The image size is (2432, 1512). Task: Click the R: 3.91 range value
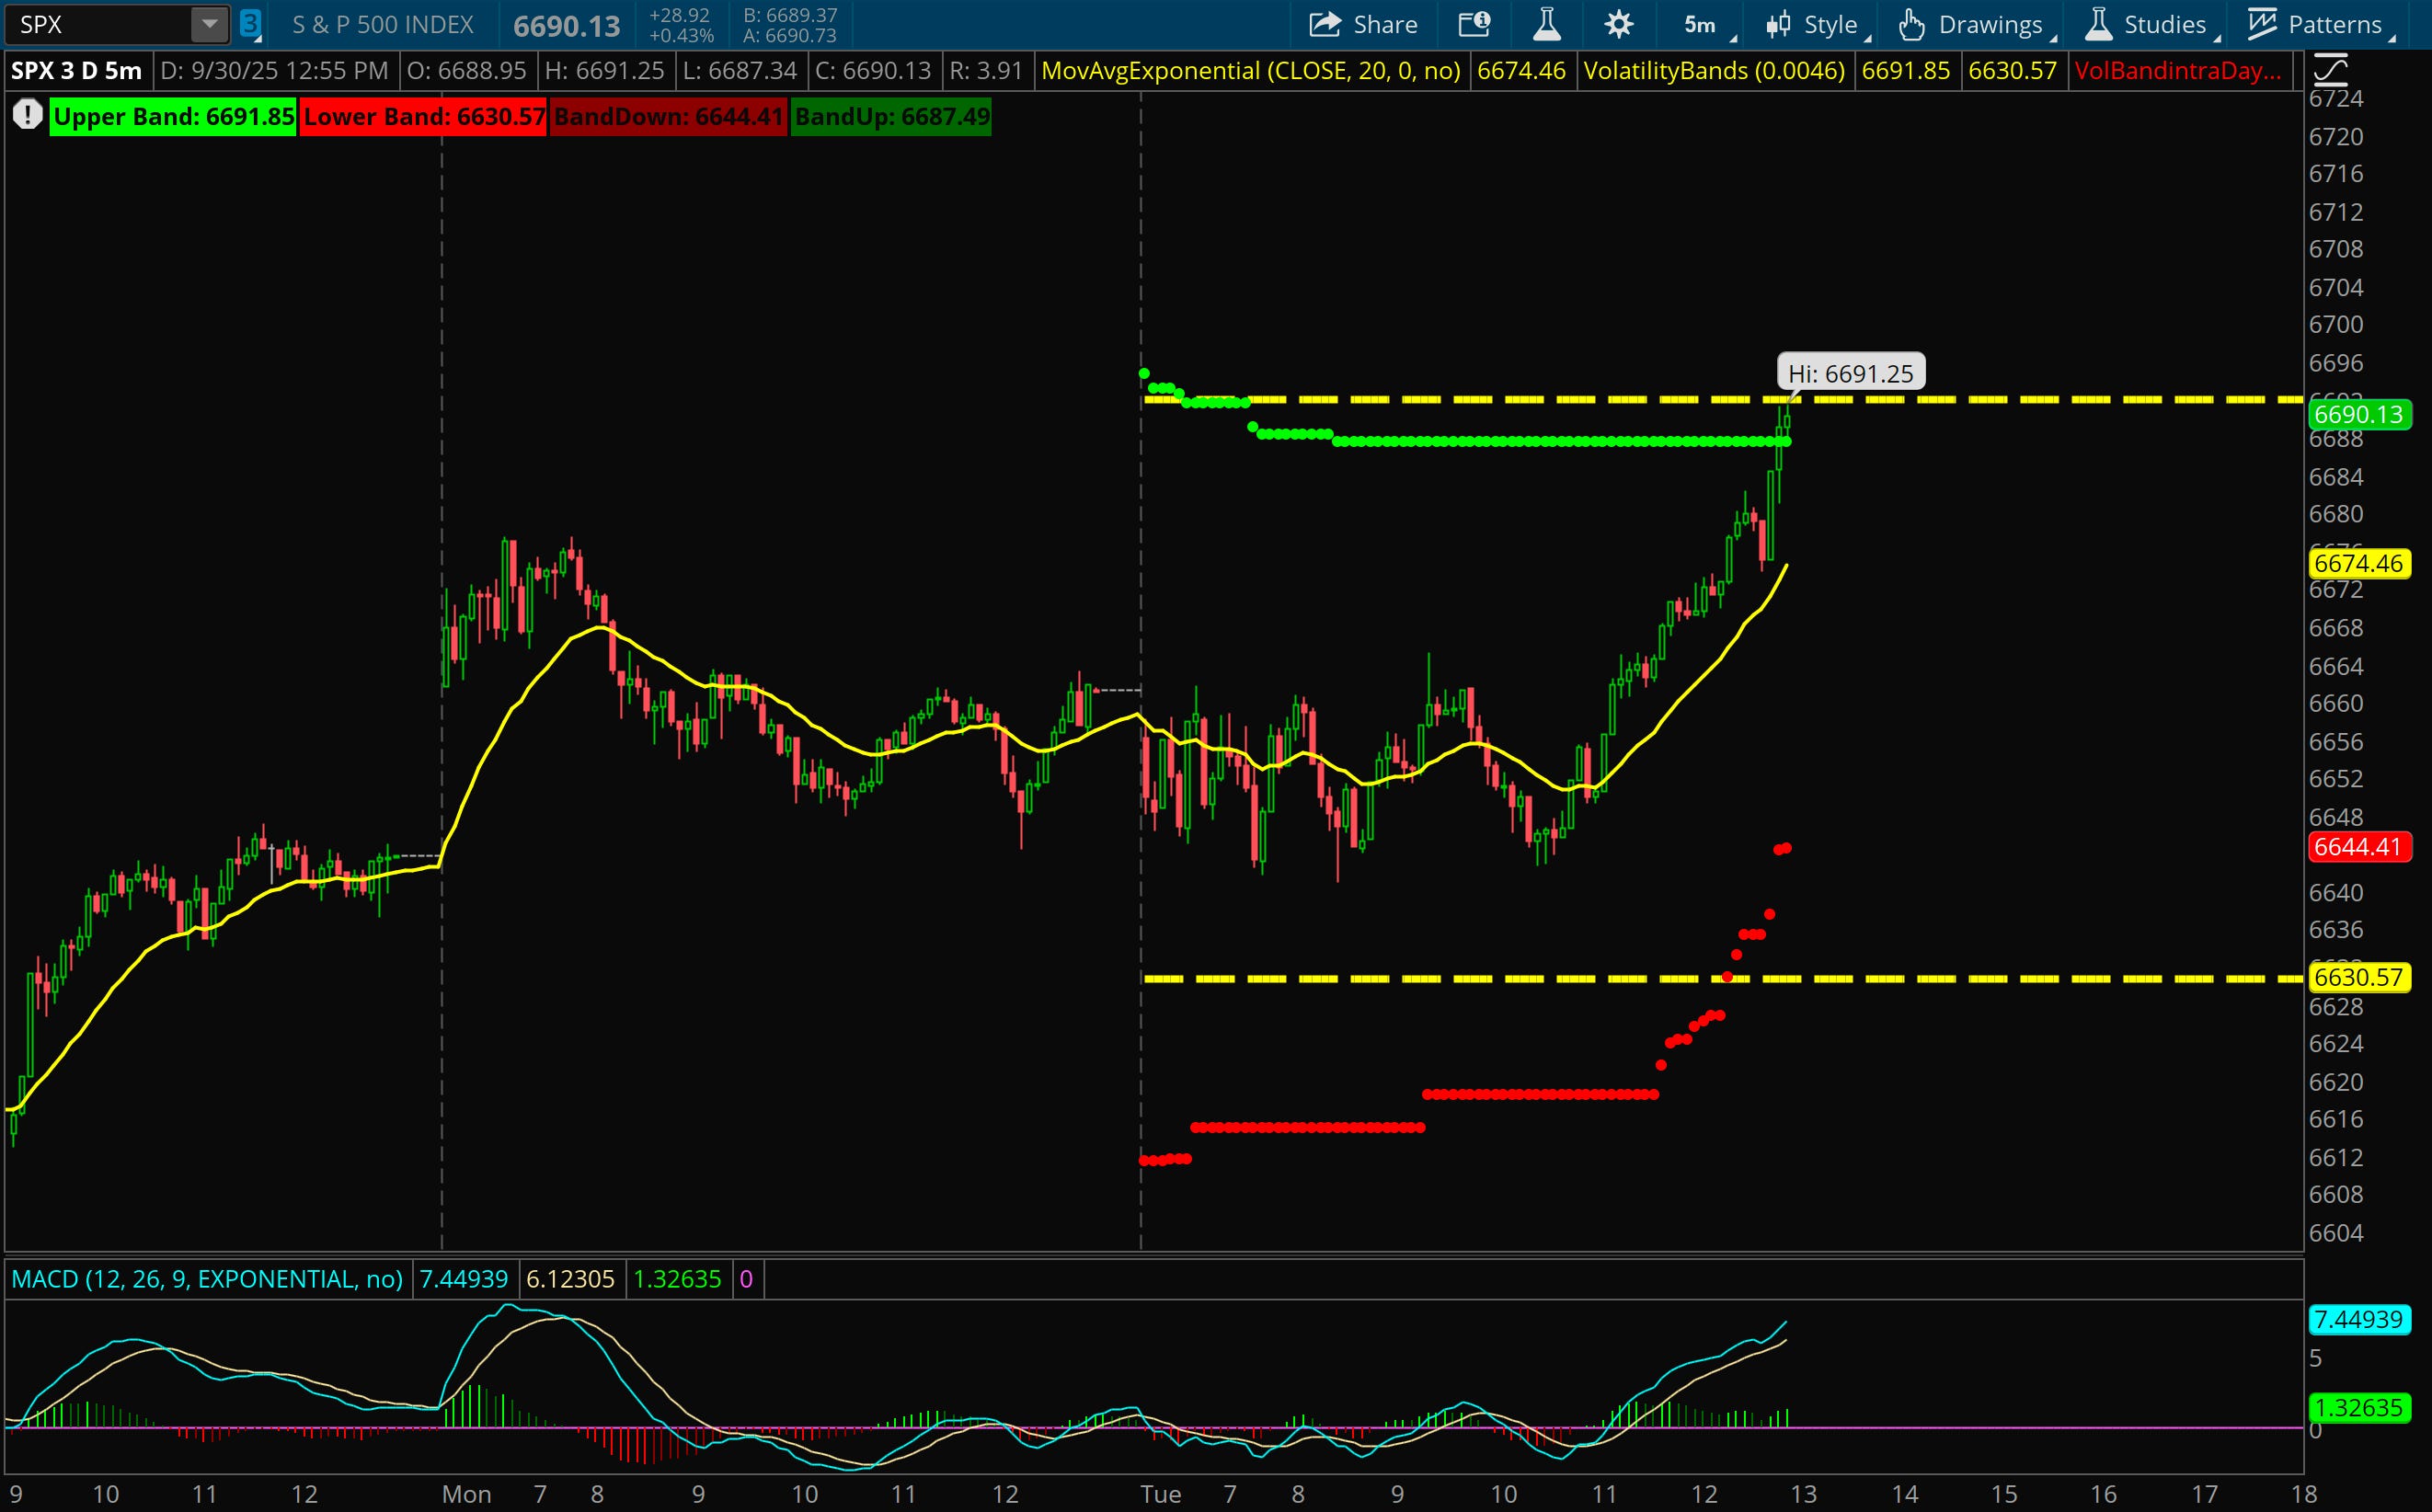[985, 71]
